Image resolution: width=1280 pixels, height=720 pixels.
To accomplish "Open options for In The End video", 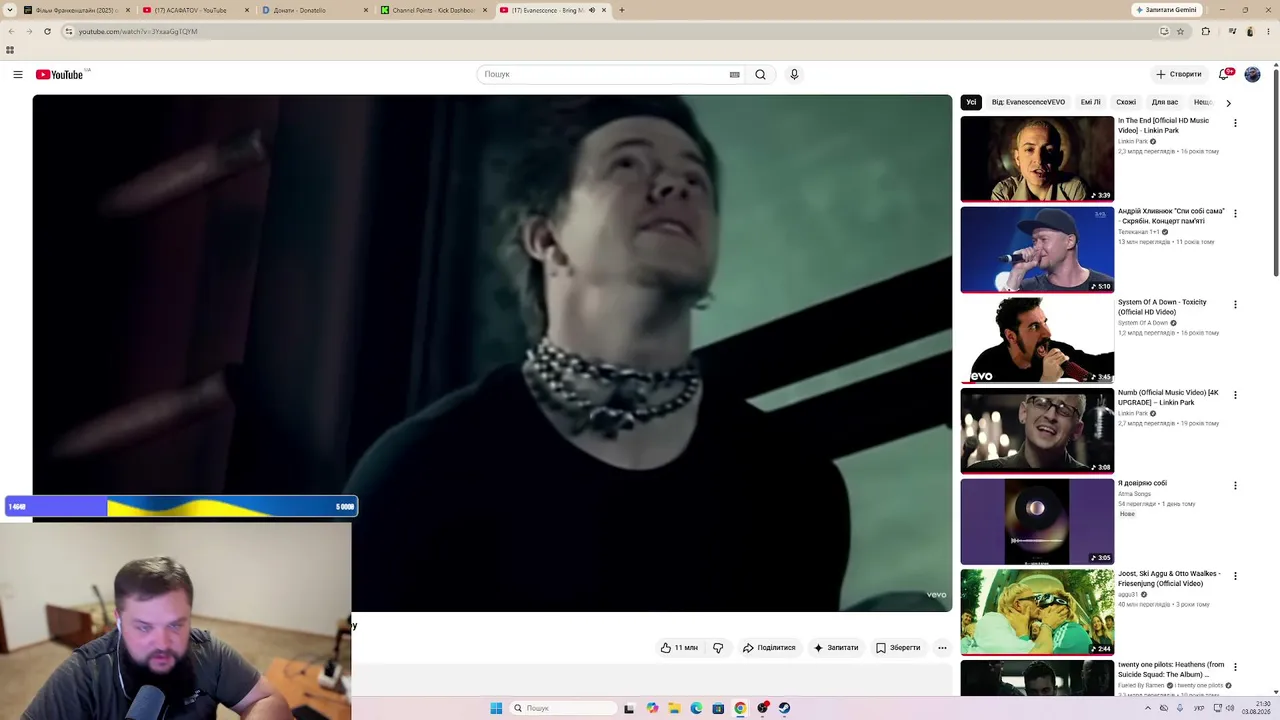I will 1235,123.
